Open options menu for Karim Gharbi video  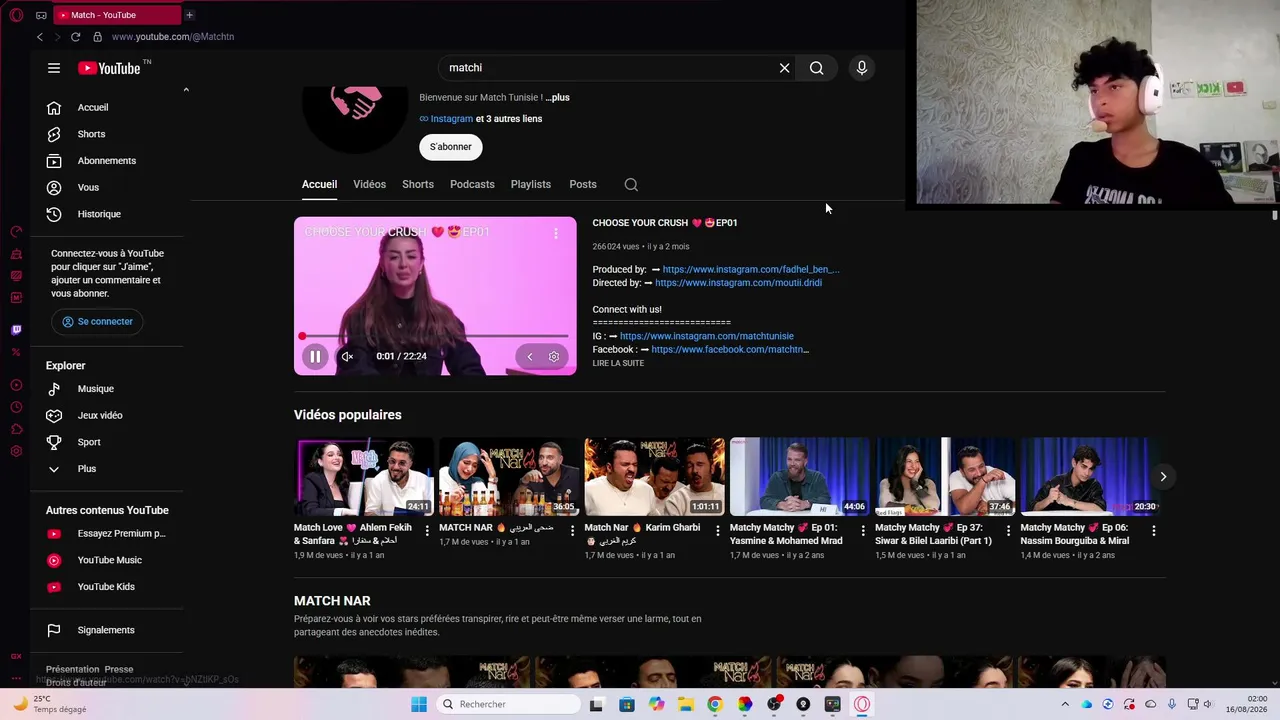pos(718,531)
